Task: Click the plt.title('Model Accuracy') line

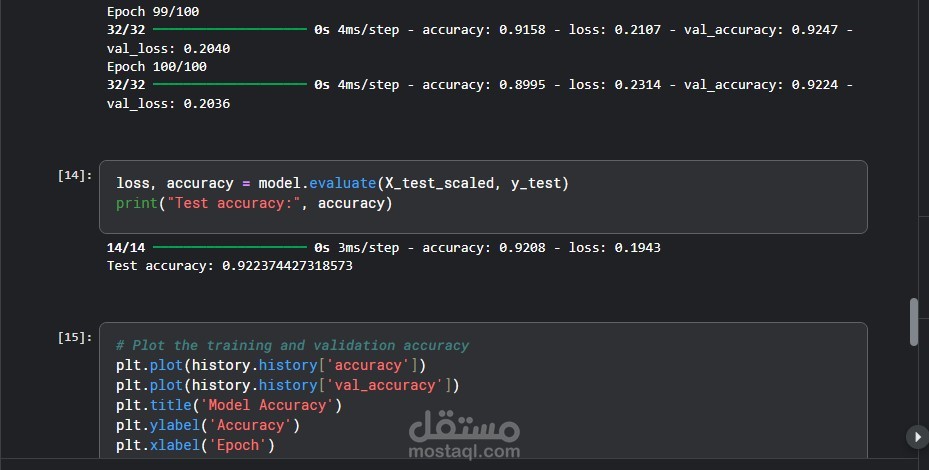Action: [x=229, y=405]
